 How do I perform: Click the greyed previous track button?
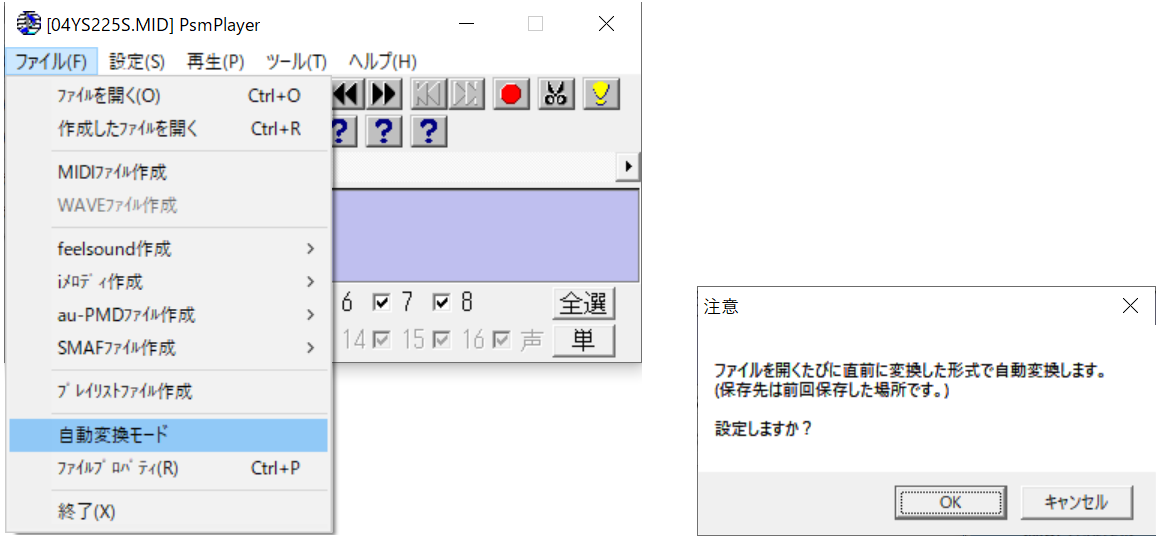click(x=429, y=94)
